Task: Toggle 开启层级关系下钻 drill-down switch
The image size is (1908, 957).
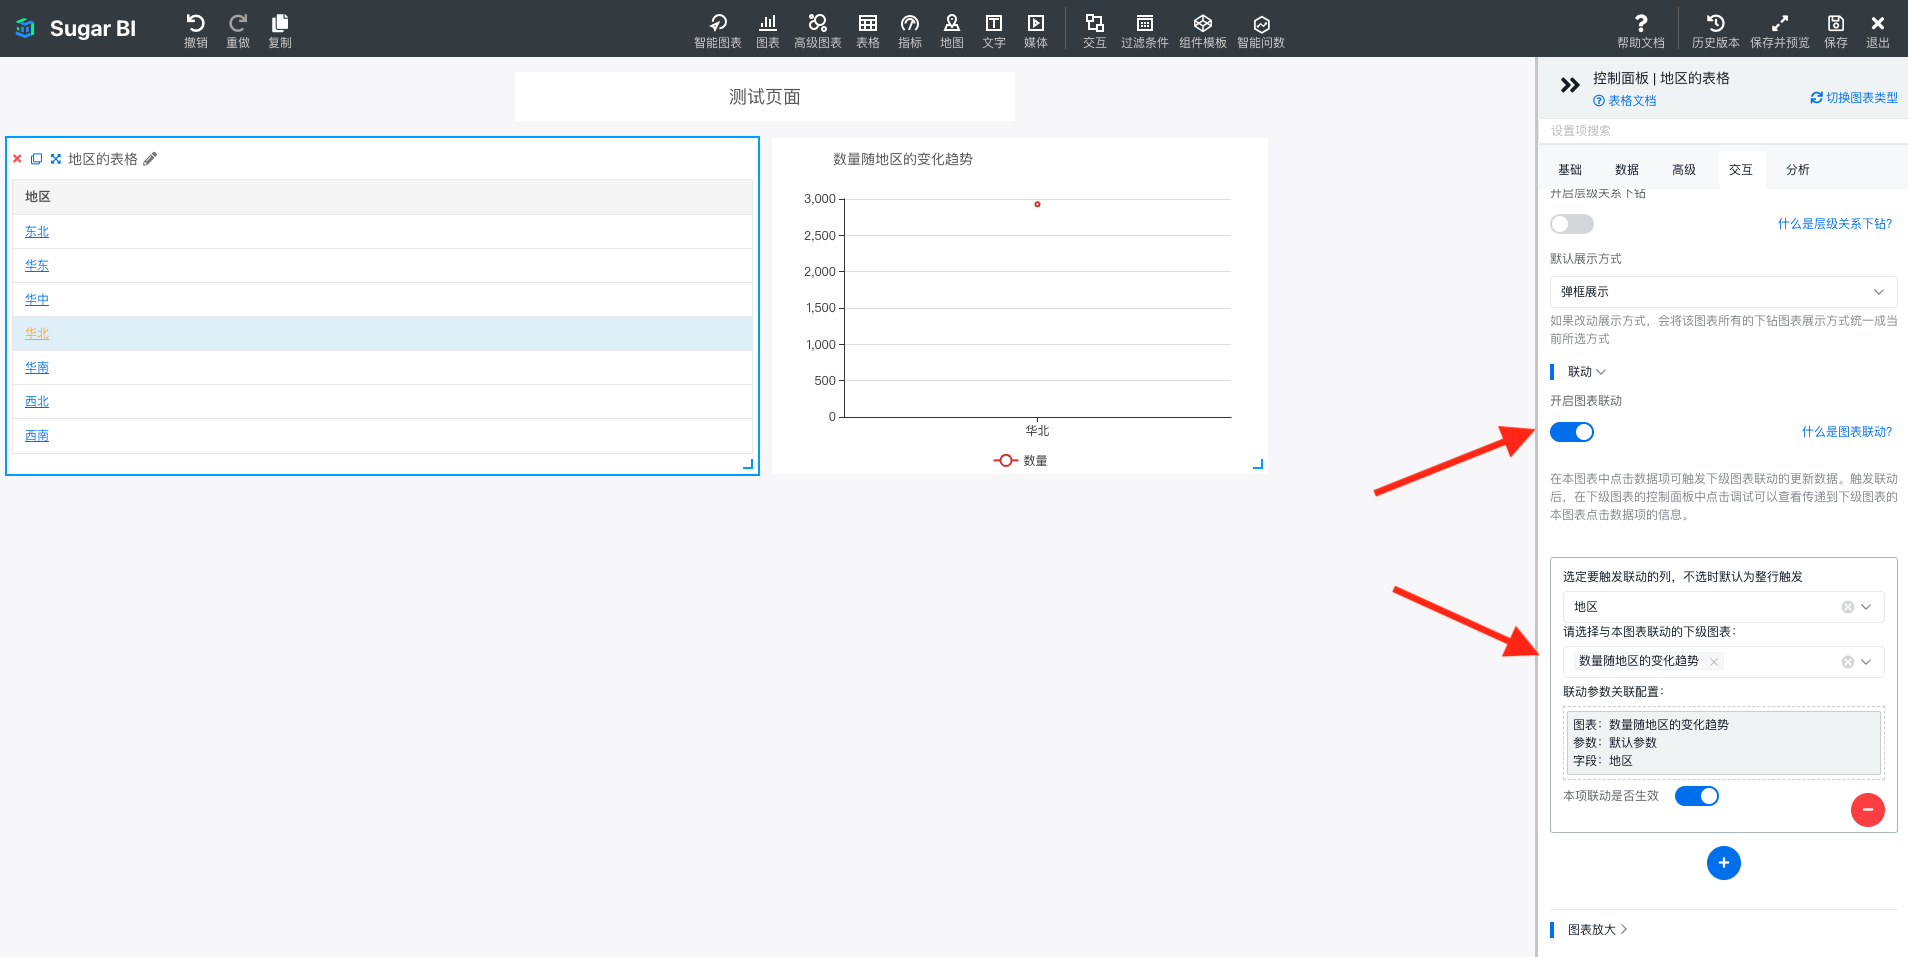Action: point(1572,224)
